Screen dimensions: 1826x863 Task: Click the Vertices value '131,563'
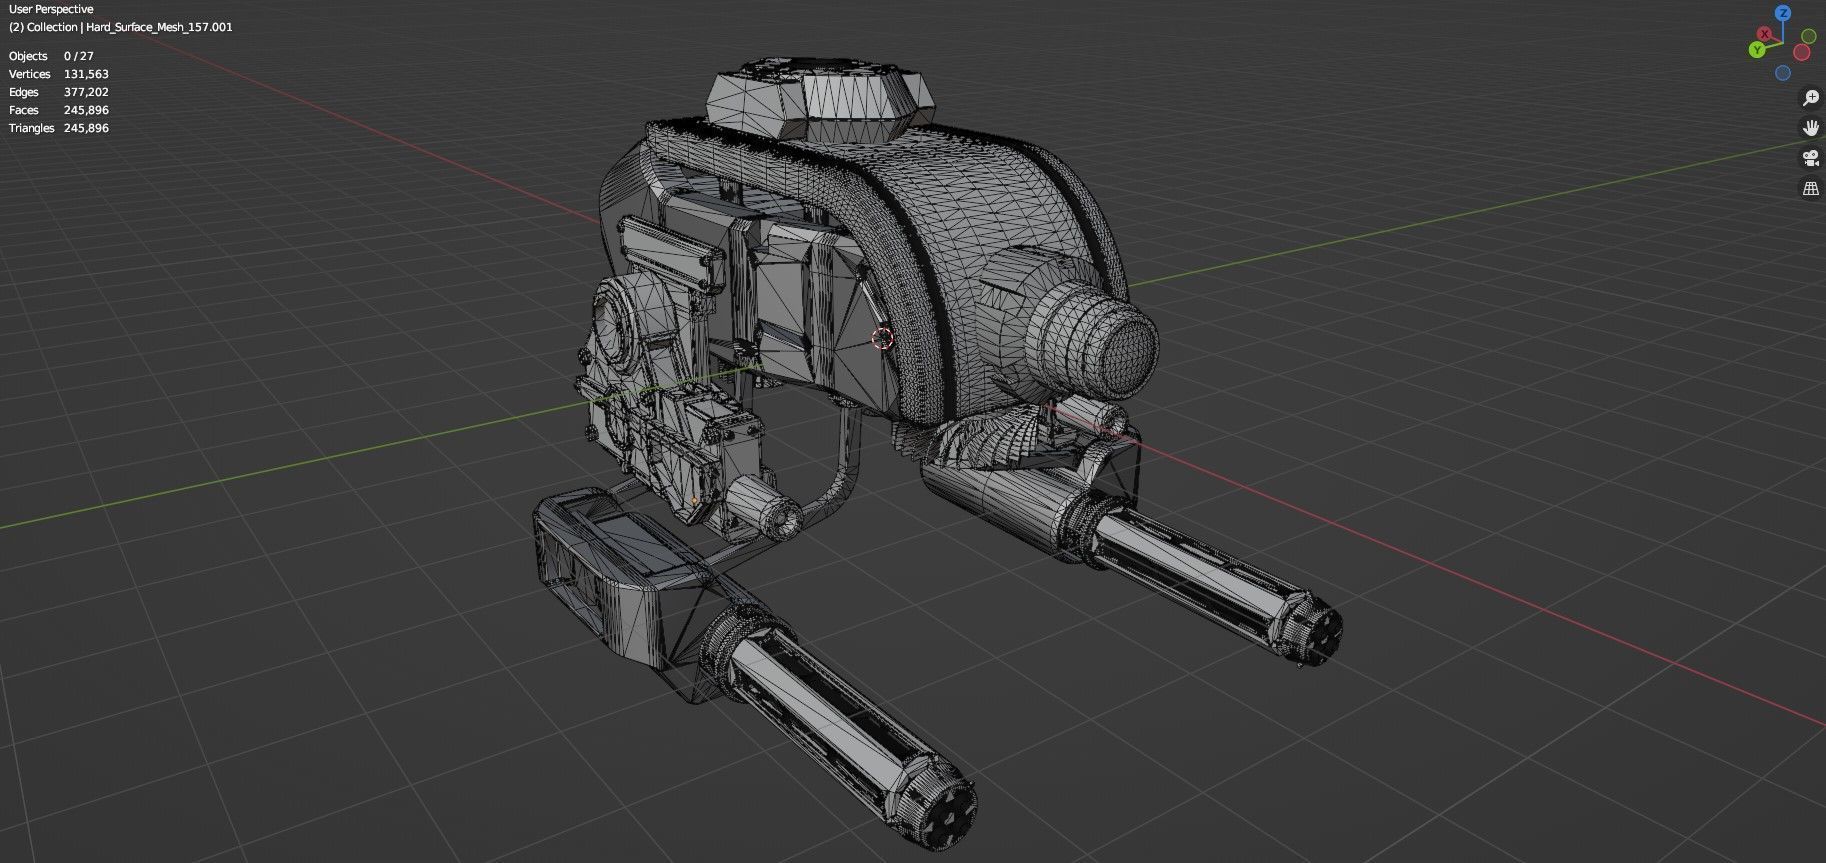(x=86, y=74)
